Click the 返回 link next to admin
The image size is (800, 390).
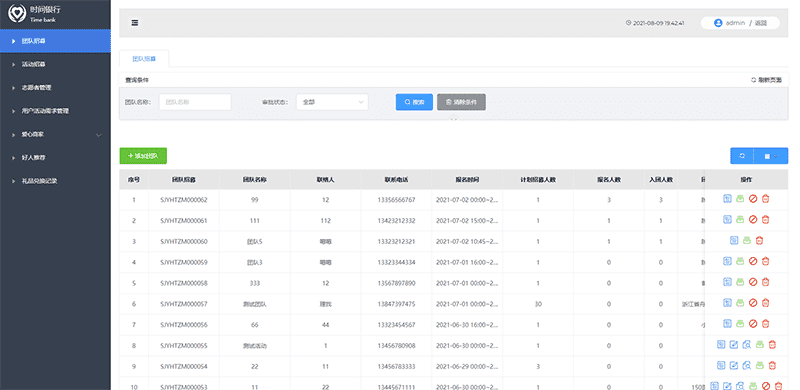click(x=761, y=23)
